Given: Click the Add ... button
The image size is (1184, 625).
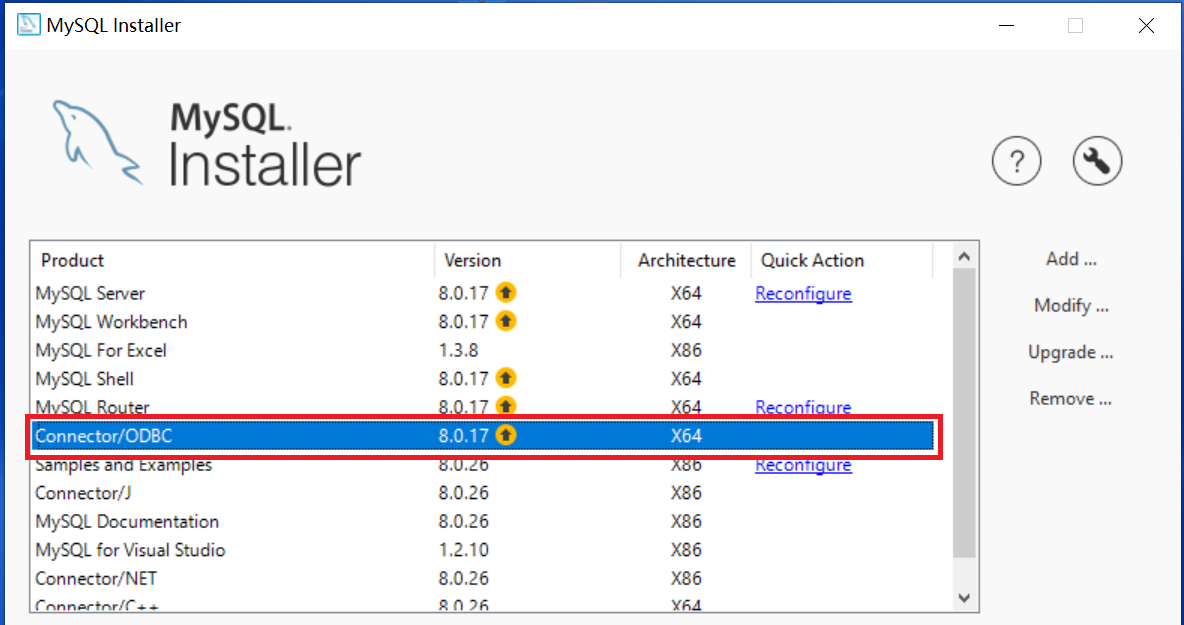Looking at the screenshot, I should (x=1071, y=260).
